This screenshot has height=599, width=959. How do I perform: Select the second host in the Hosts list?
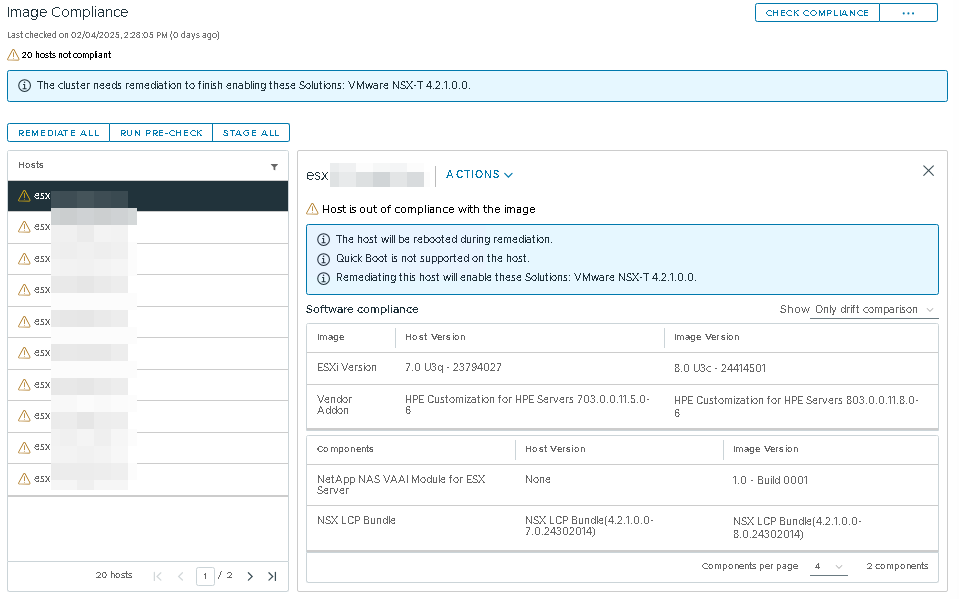click(x=100, y=226)
